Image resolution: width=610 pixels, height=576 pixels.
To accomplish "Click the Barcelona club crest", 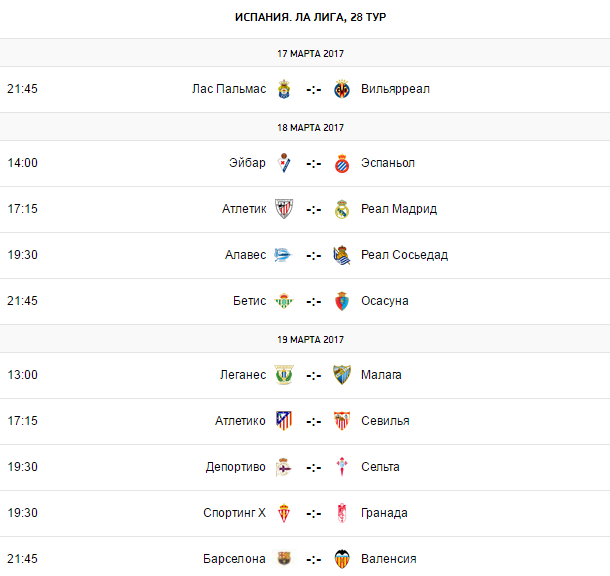I will [284, 559].
